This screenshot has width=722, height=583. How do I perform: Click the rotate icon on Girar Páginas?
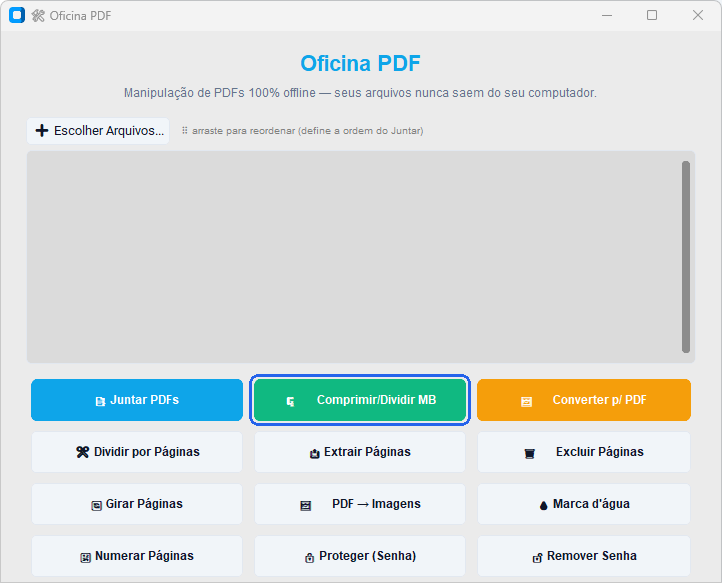pos(96,506)
